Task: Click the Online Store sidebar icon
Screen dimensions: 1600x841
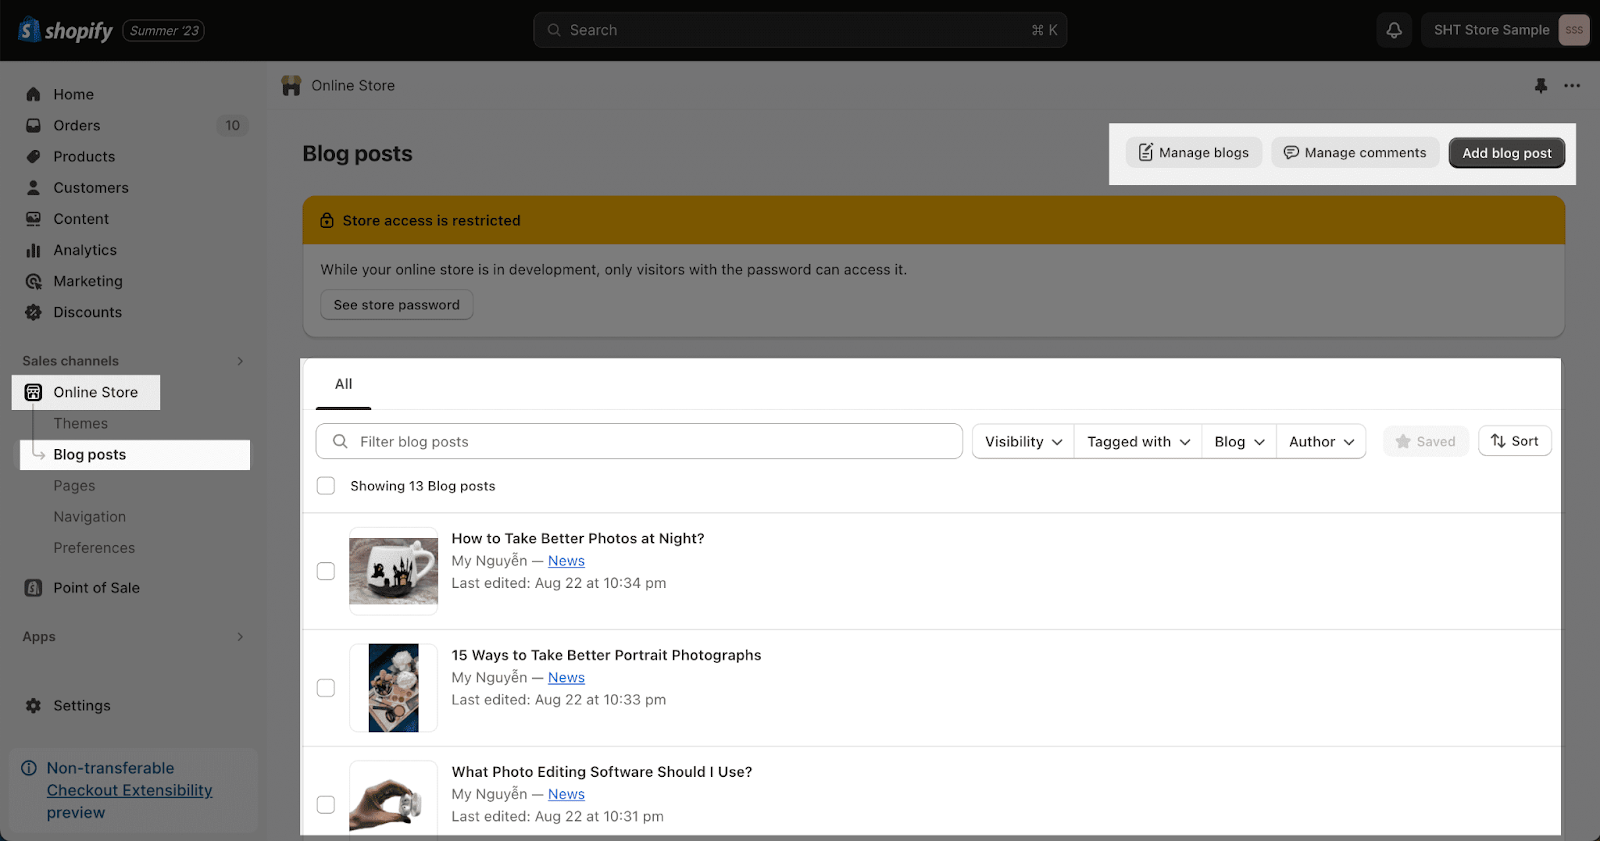Action: tap(33, 392)
